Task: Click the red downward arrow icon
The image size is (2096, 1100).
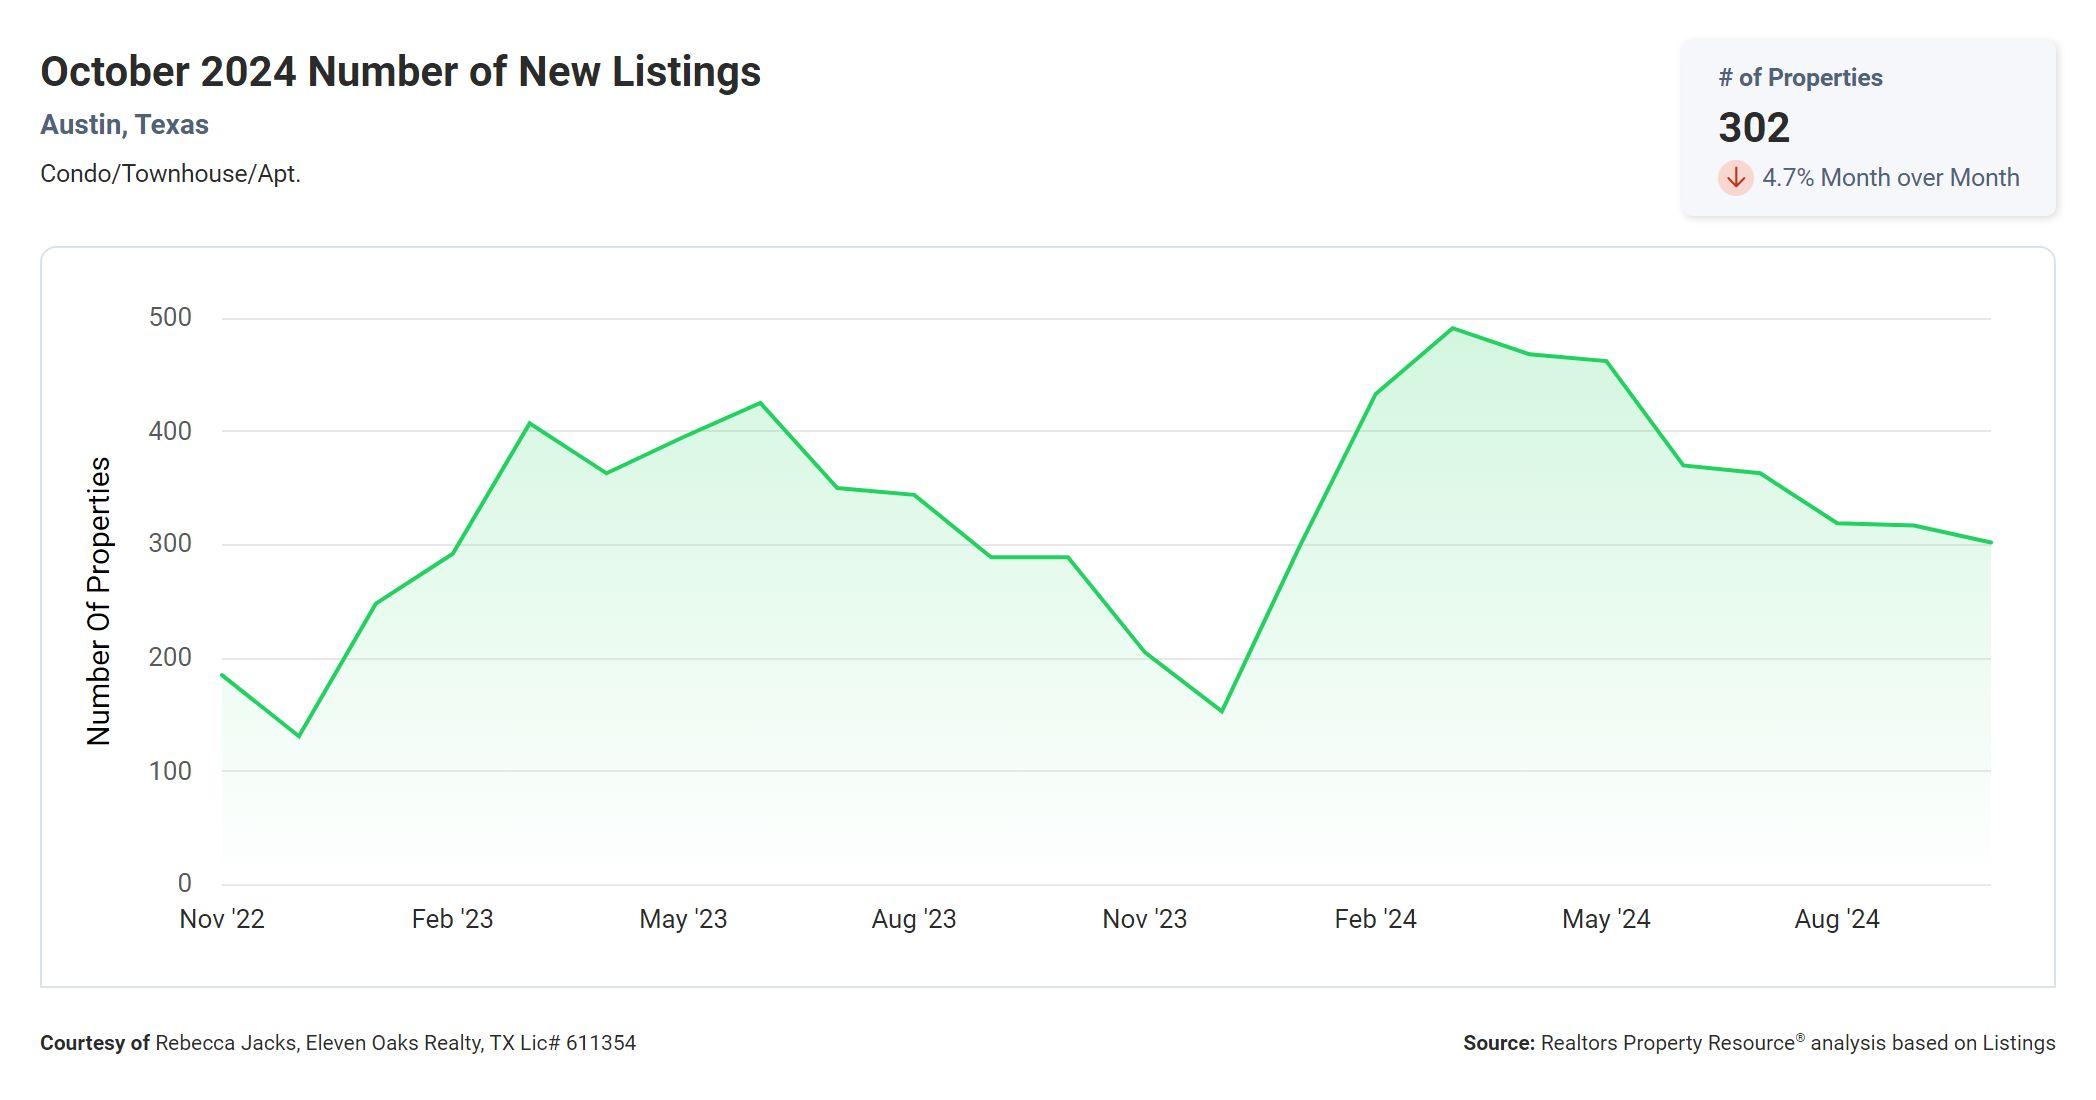Action: (1735, 178)
